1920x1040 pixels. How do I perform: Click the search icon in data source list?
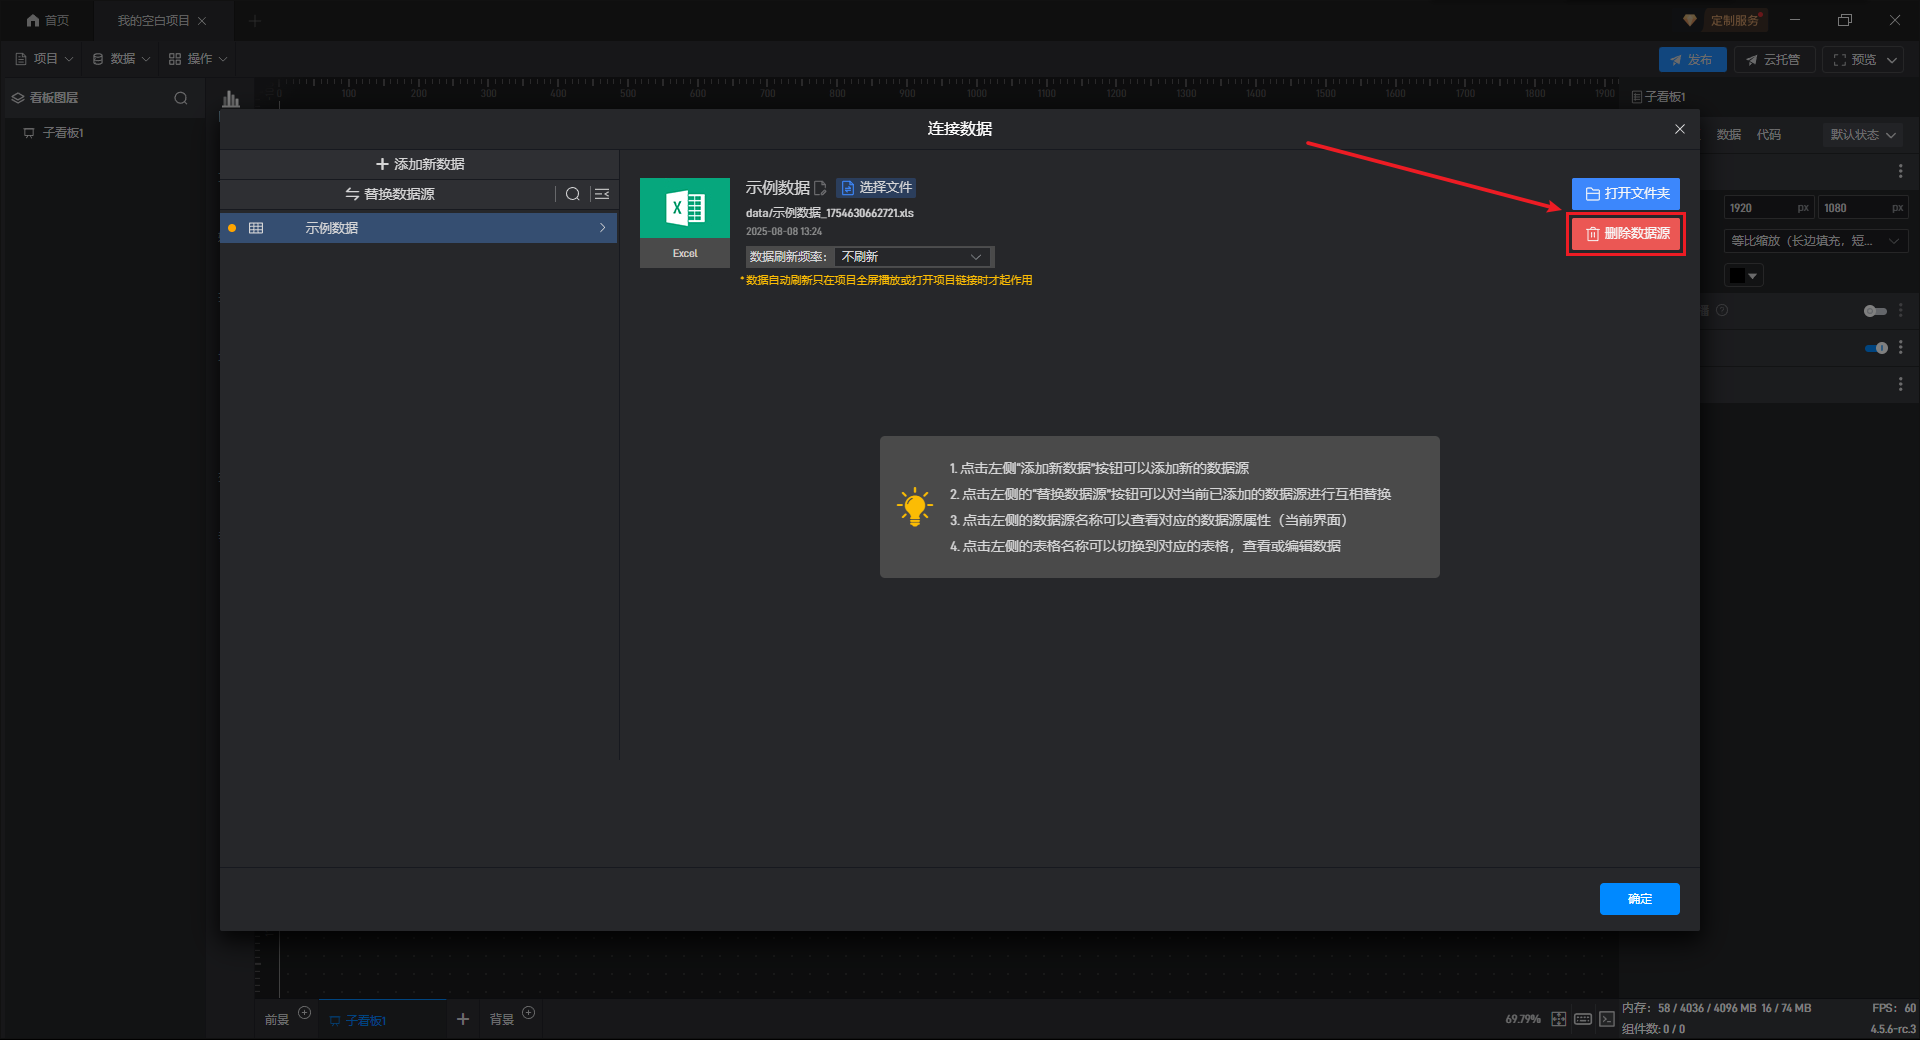click(572, 194)
